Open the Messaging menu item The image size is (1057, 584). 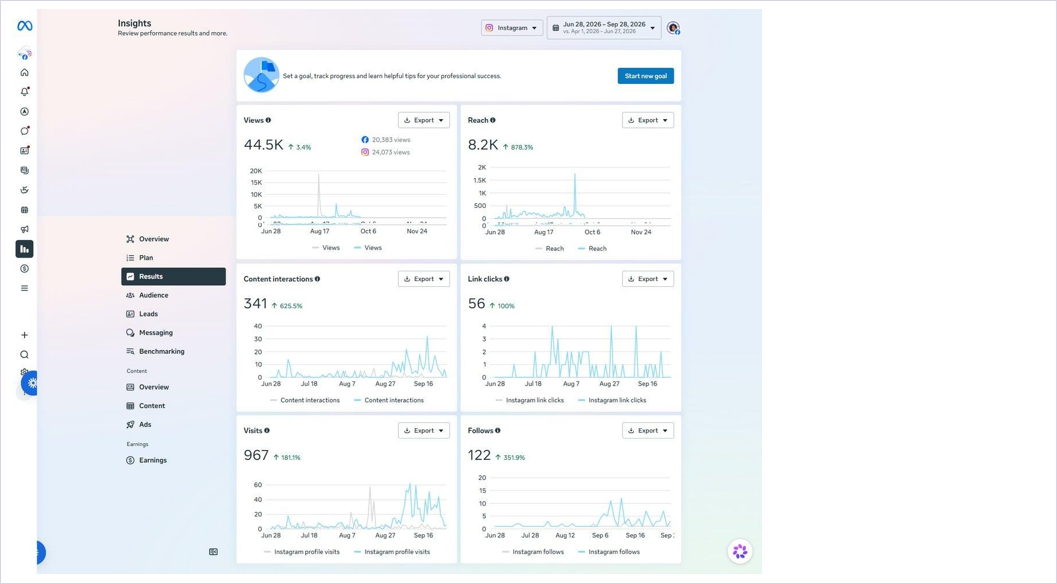[173, 332]
